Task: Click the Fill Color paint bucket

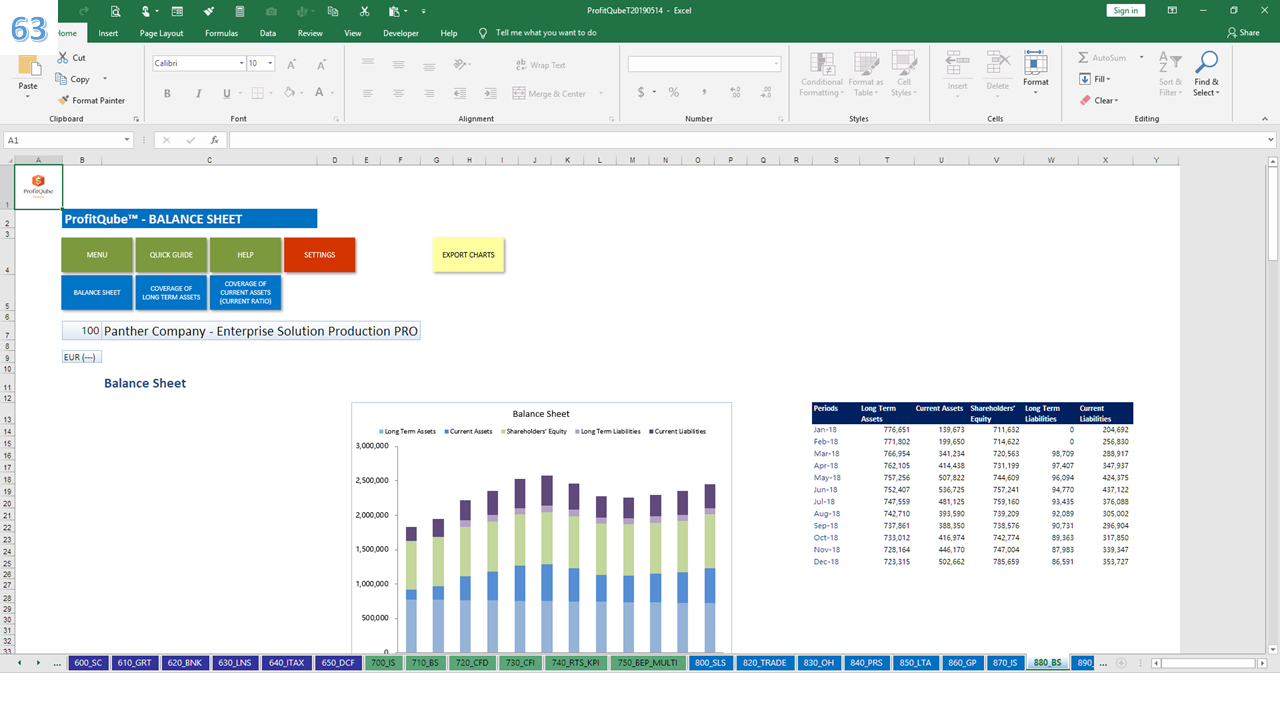Action: [x=289, y=93]
